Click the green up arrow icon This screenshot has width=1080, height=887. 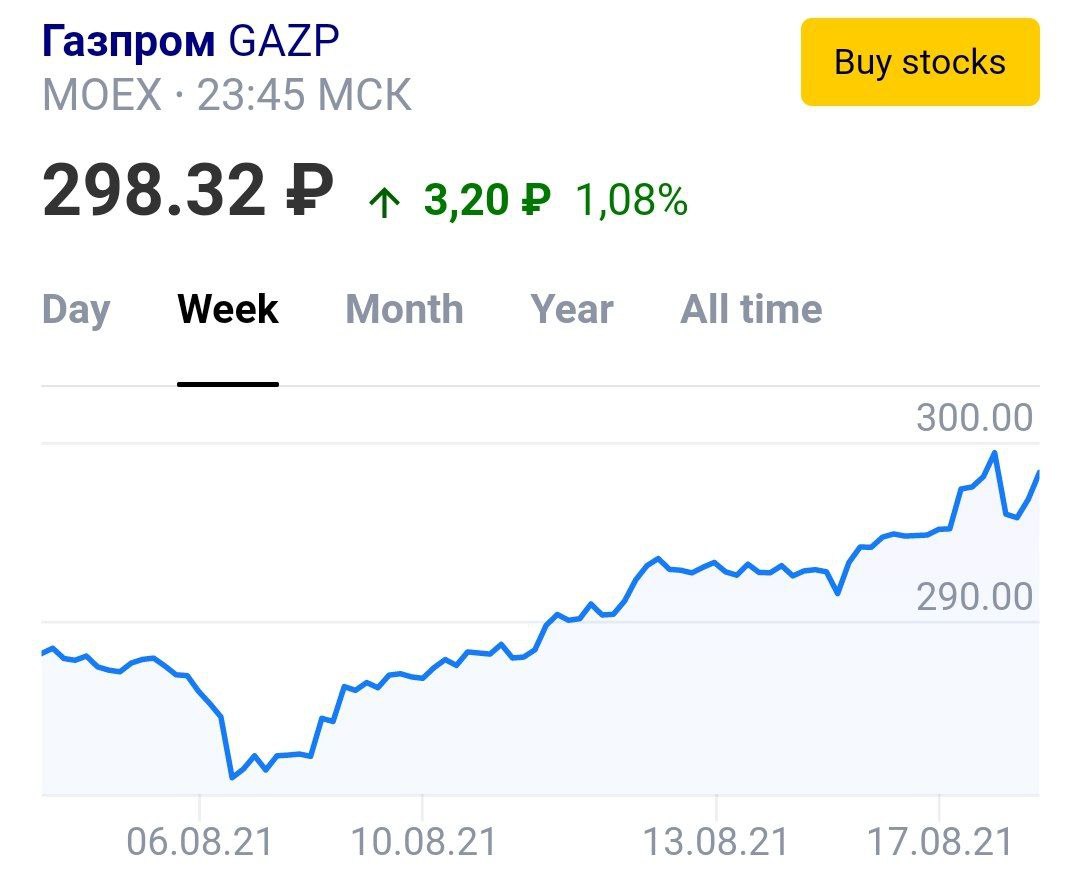383,203
